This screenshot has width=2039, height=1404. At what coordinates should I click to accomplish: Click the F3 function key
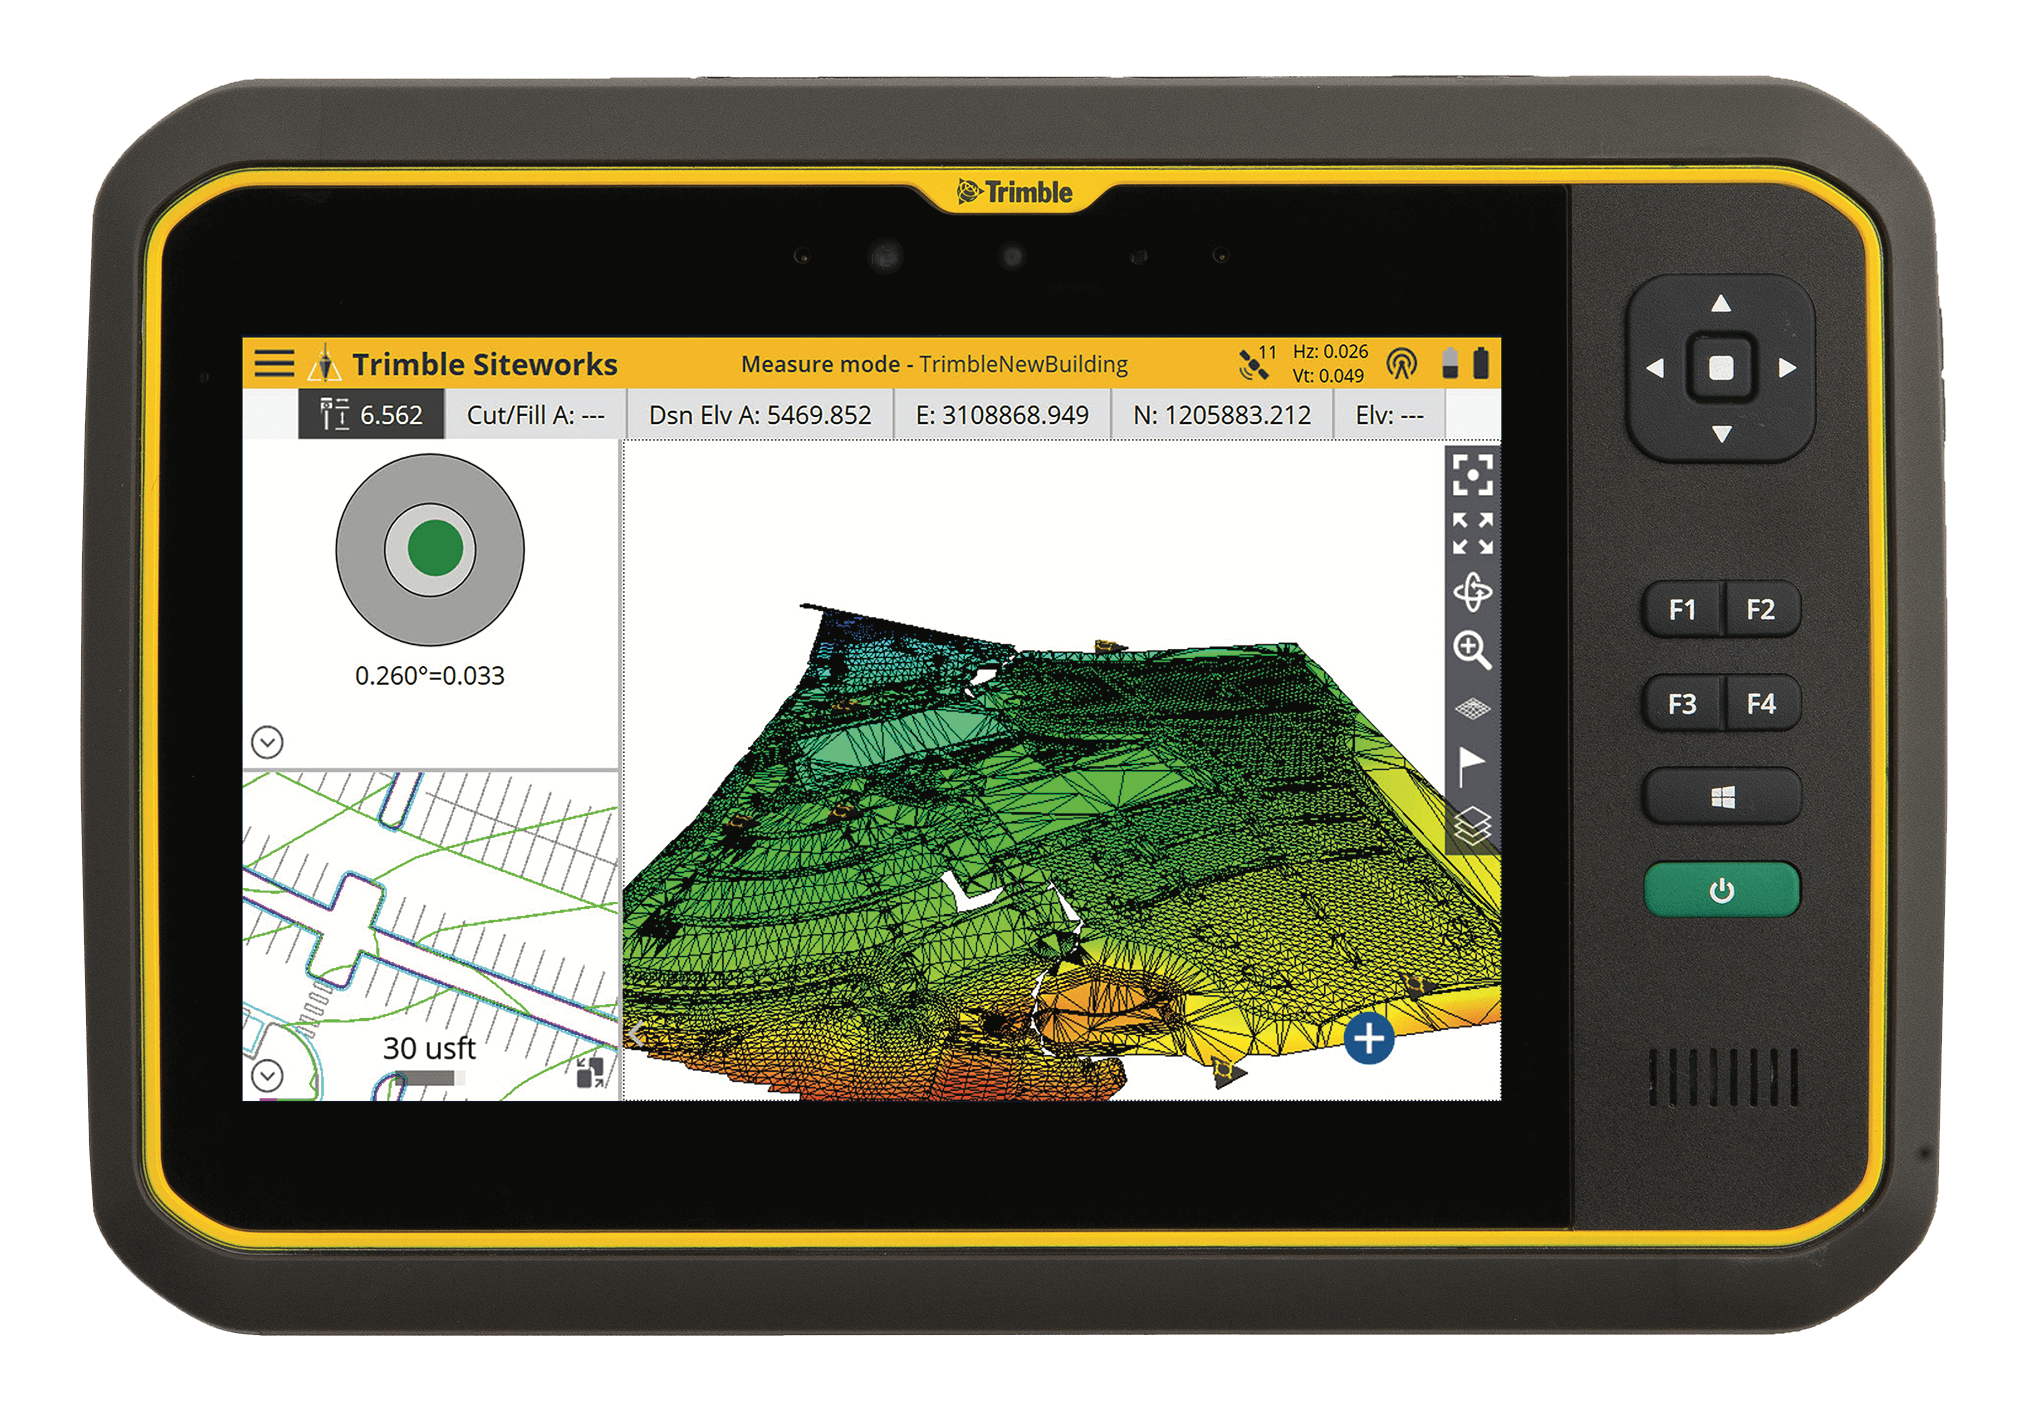[x=1683, y=704]
